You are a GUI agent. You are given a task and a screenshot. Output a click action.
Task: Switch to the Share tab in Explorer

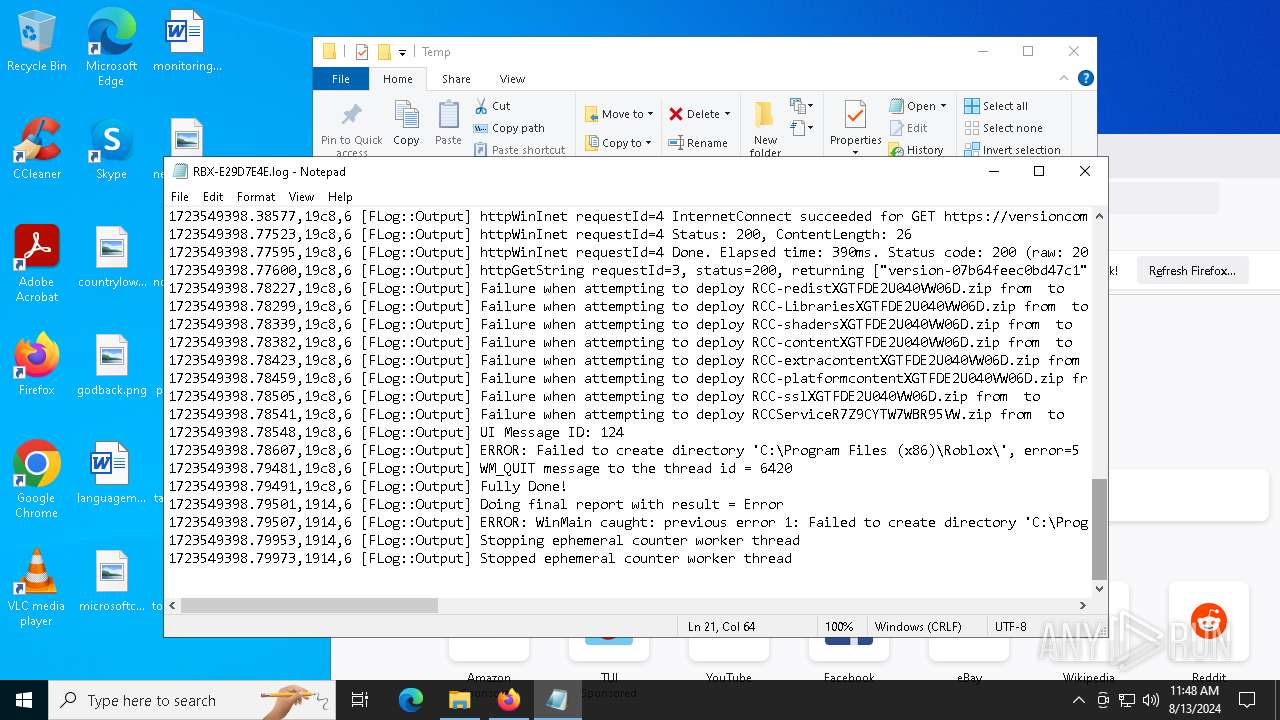[456, 79]
